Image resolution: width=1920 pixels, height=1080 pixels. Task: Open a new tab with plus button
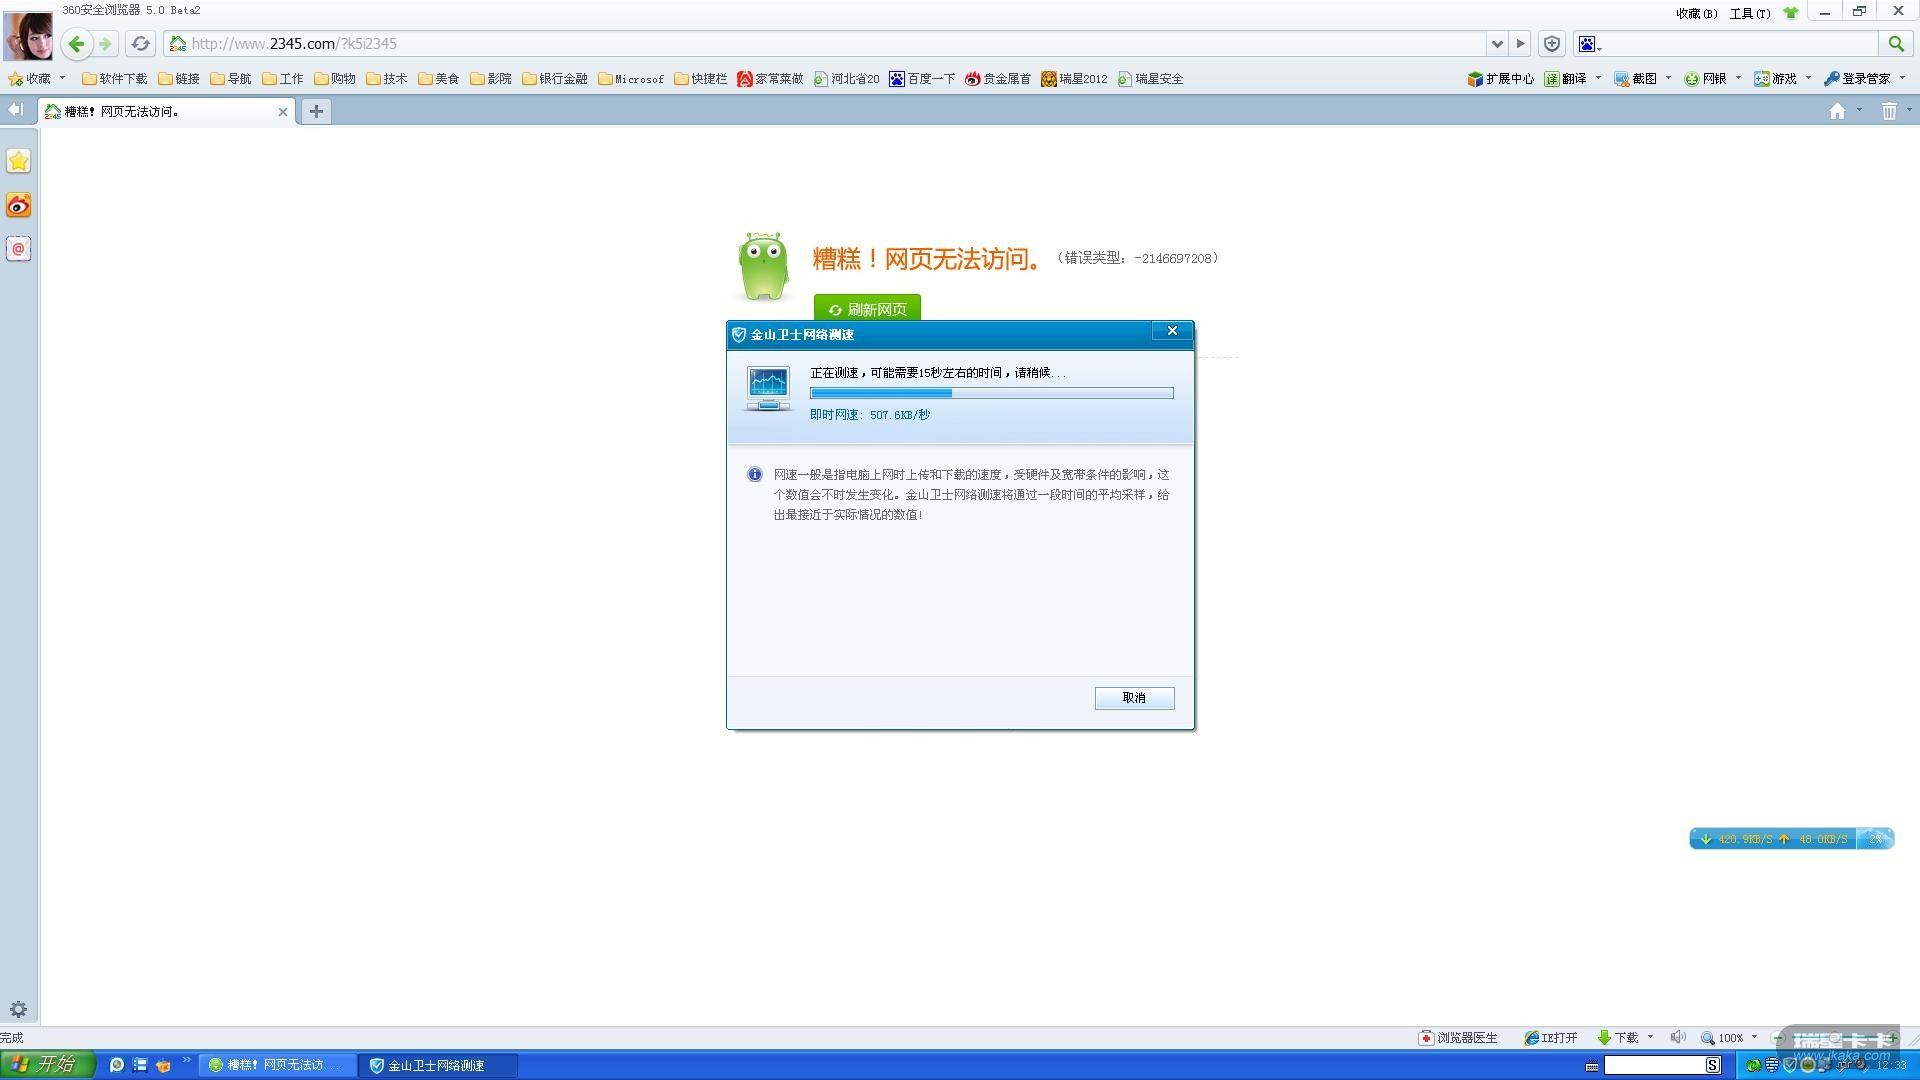[x=316, y=111]
